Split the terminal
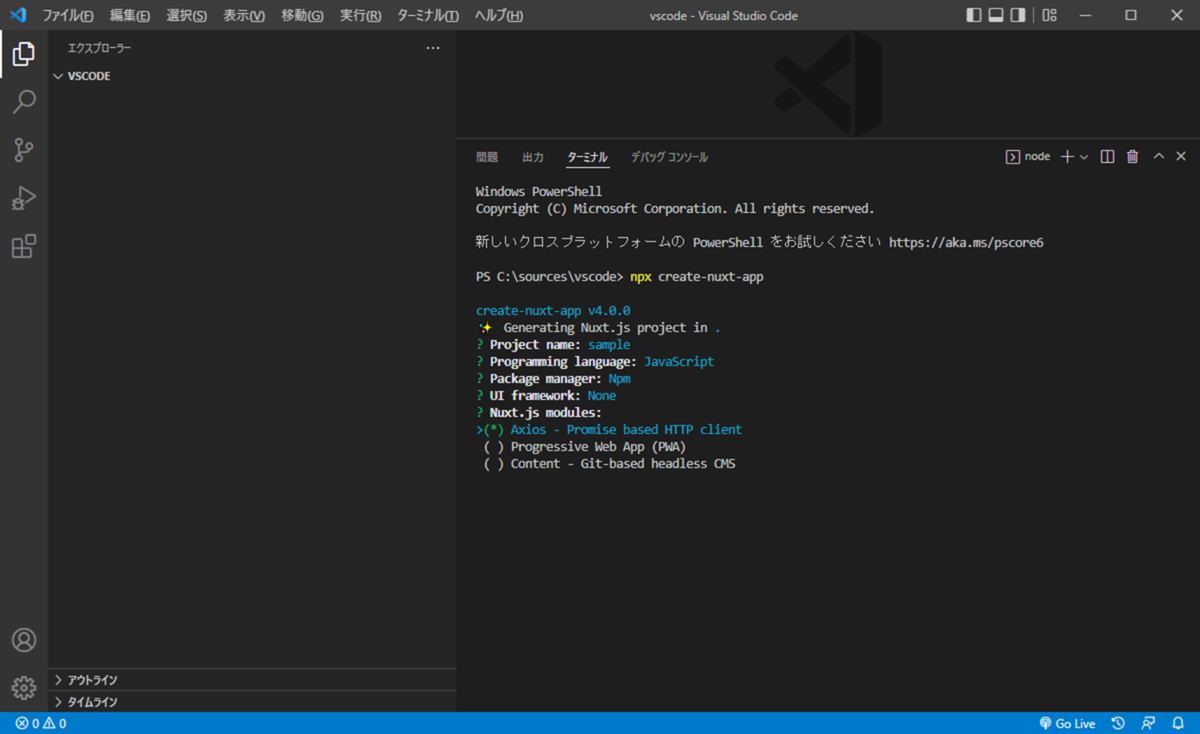Image resolution: width=1200 pixels, height=734 pixels. tap(1107, 157)
